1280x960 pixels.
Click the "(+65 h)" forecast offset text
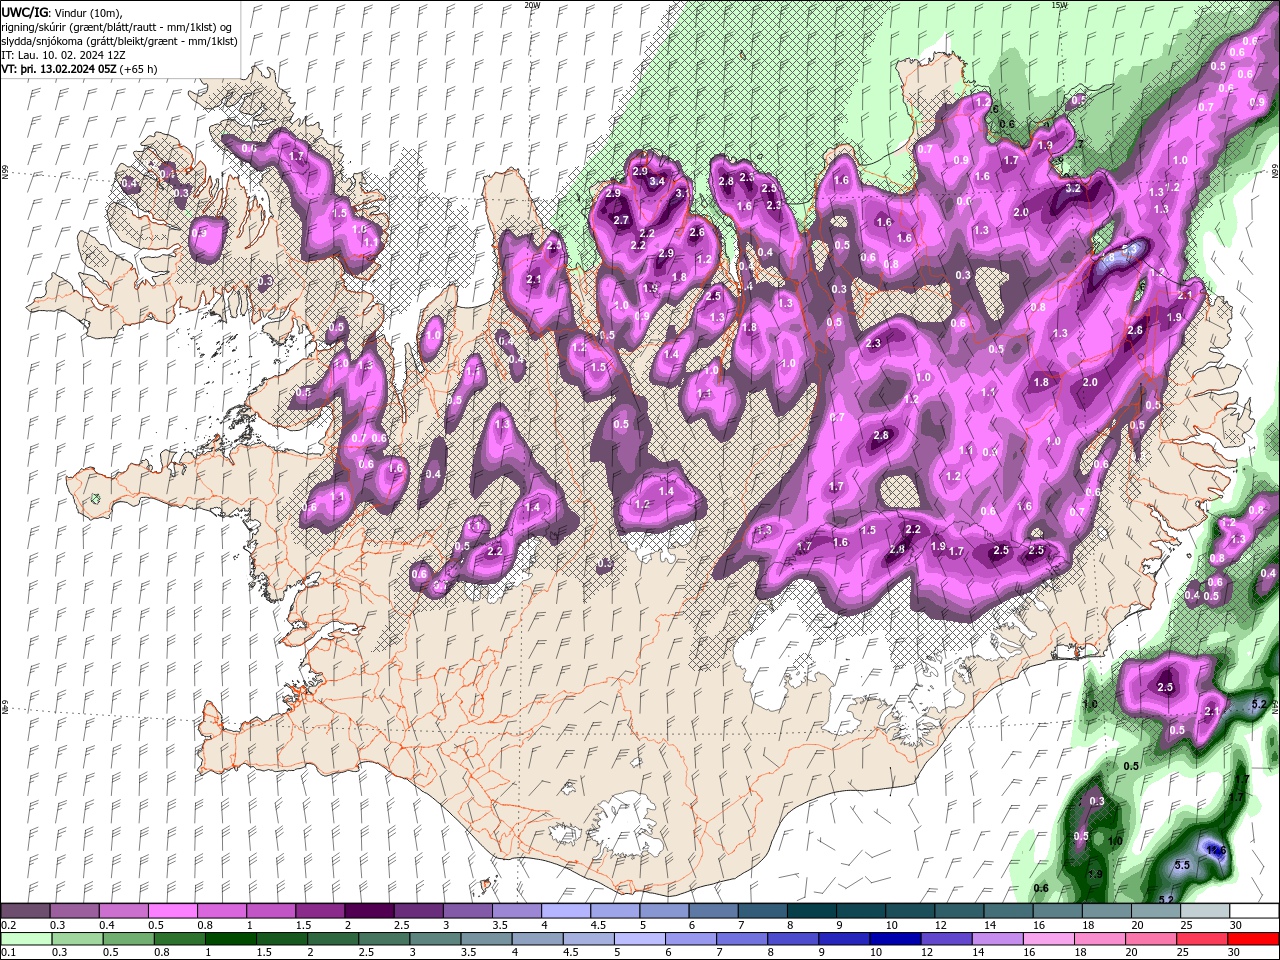coord(139,69)
